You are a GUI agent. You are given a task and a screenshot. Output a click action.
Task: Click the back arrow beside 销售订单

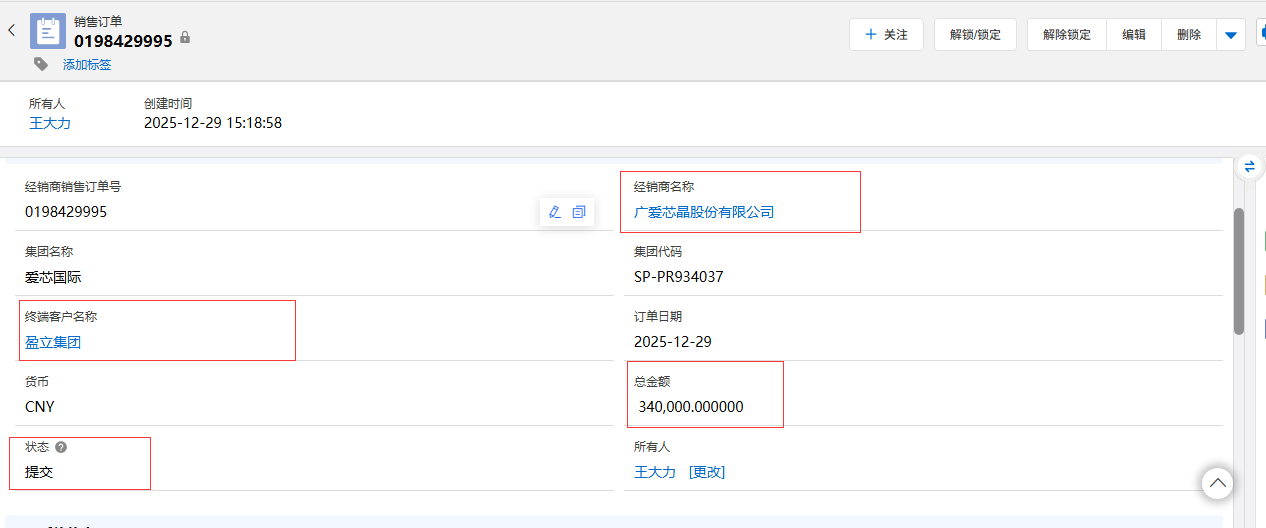click(x=12, y=31)
